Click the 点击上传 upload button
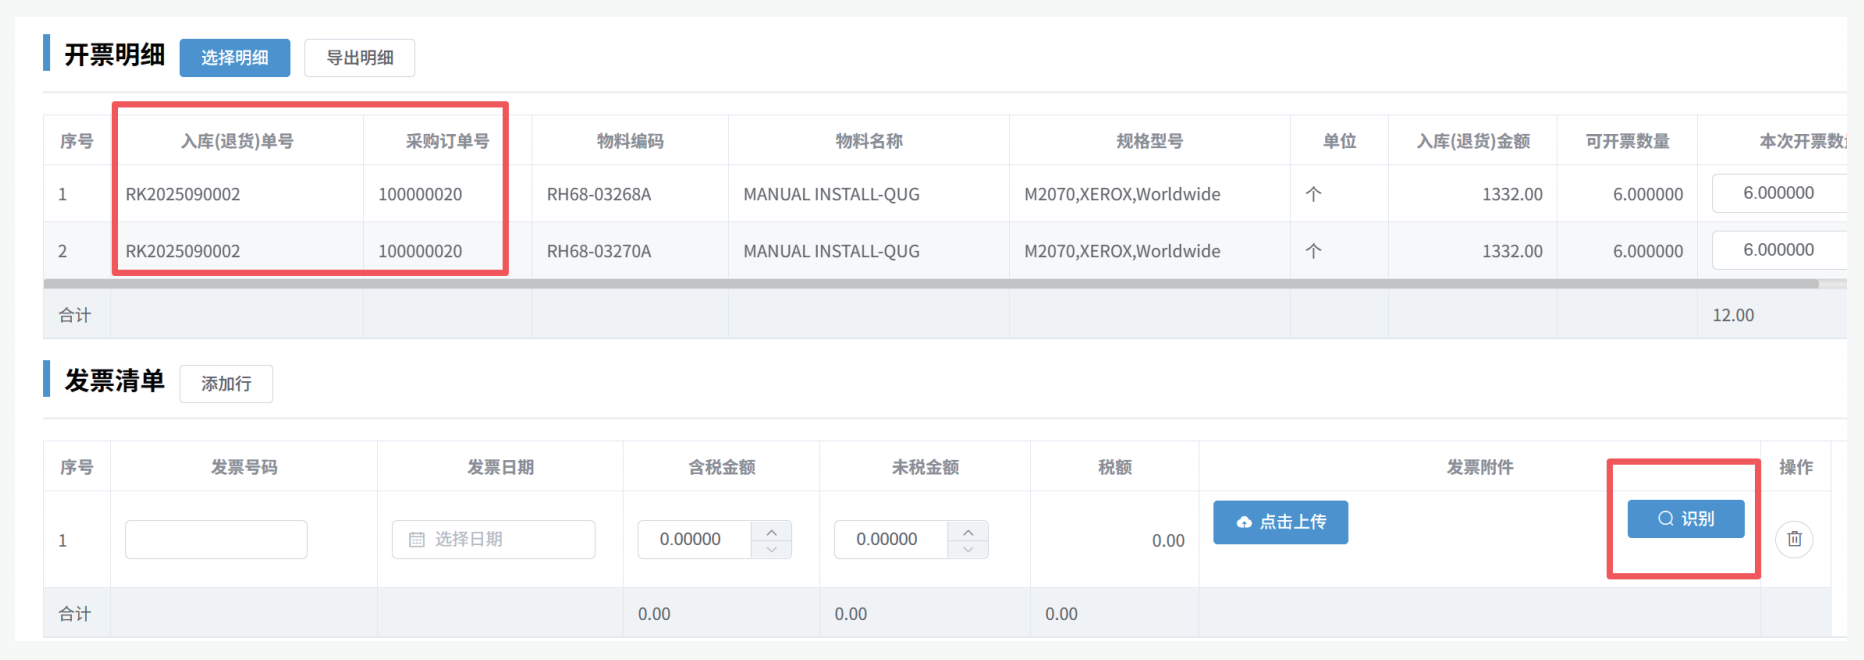The width and height of the screenshot is (1864, 660). coord(1280,522)
